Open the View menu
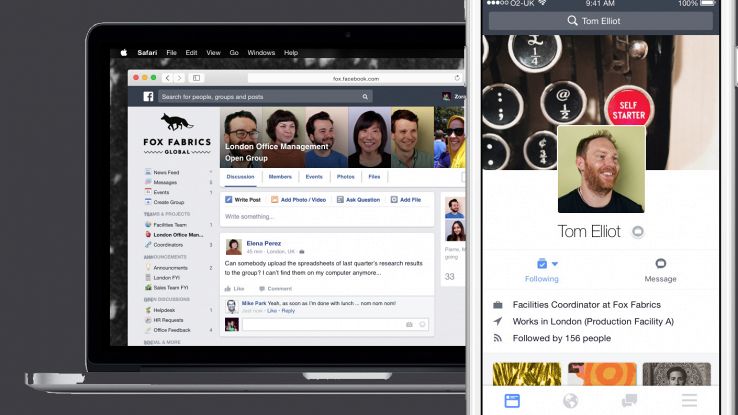738x415 pixels. [213, 53]
